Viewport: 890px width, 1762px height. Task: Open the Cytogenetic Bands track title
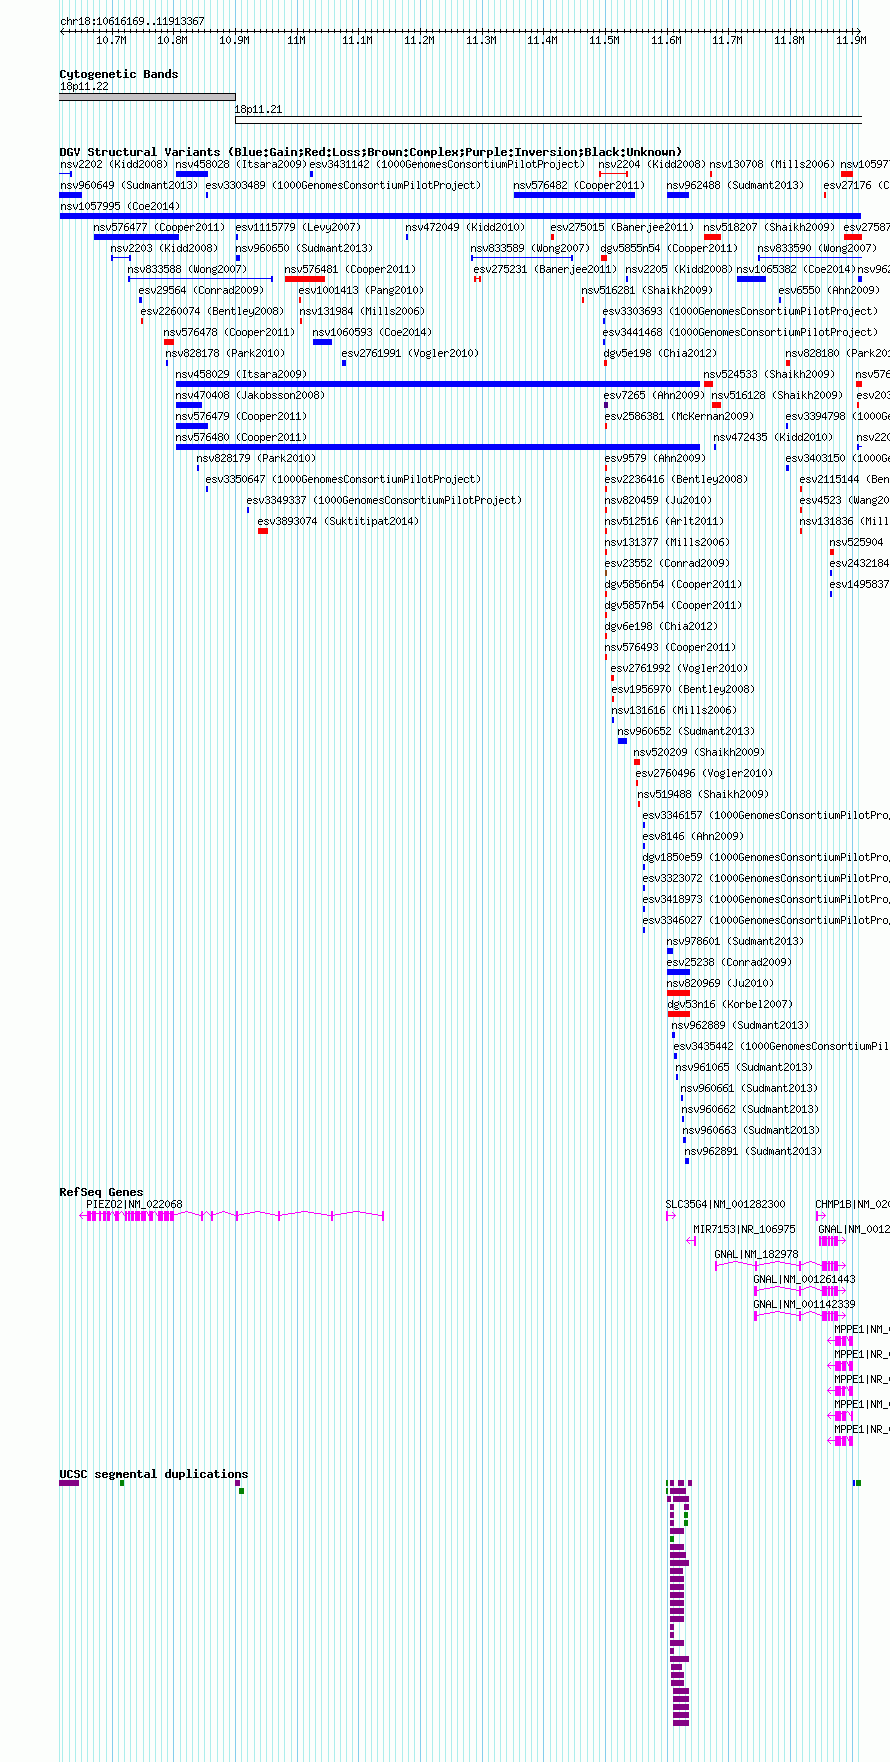118,74
